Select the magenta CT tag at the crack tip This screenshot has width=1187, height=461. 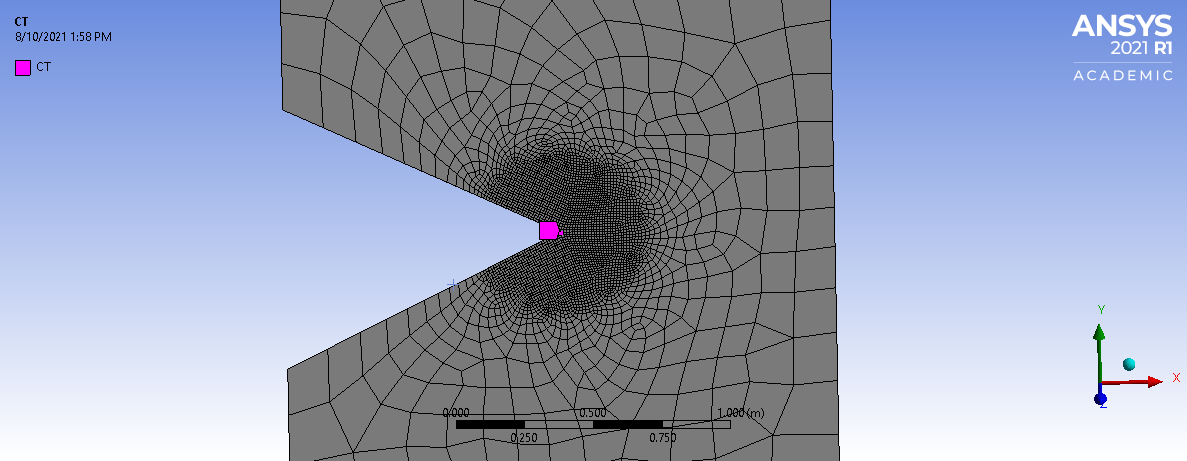[x=550, y=230]
